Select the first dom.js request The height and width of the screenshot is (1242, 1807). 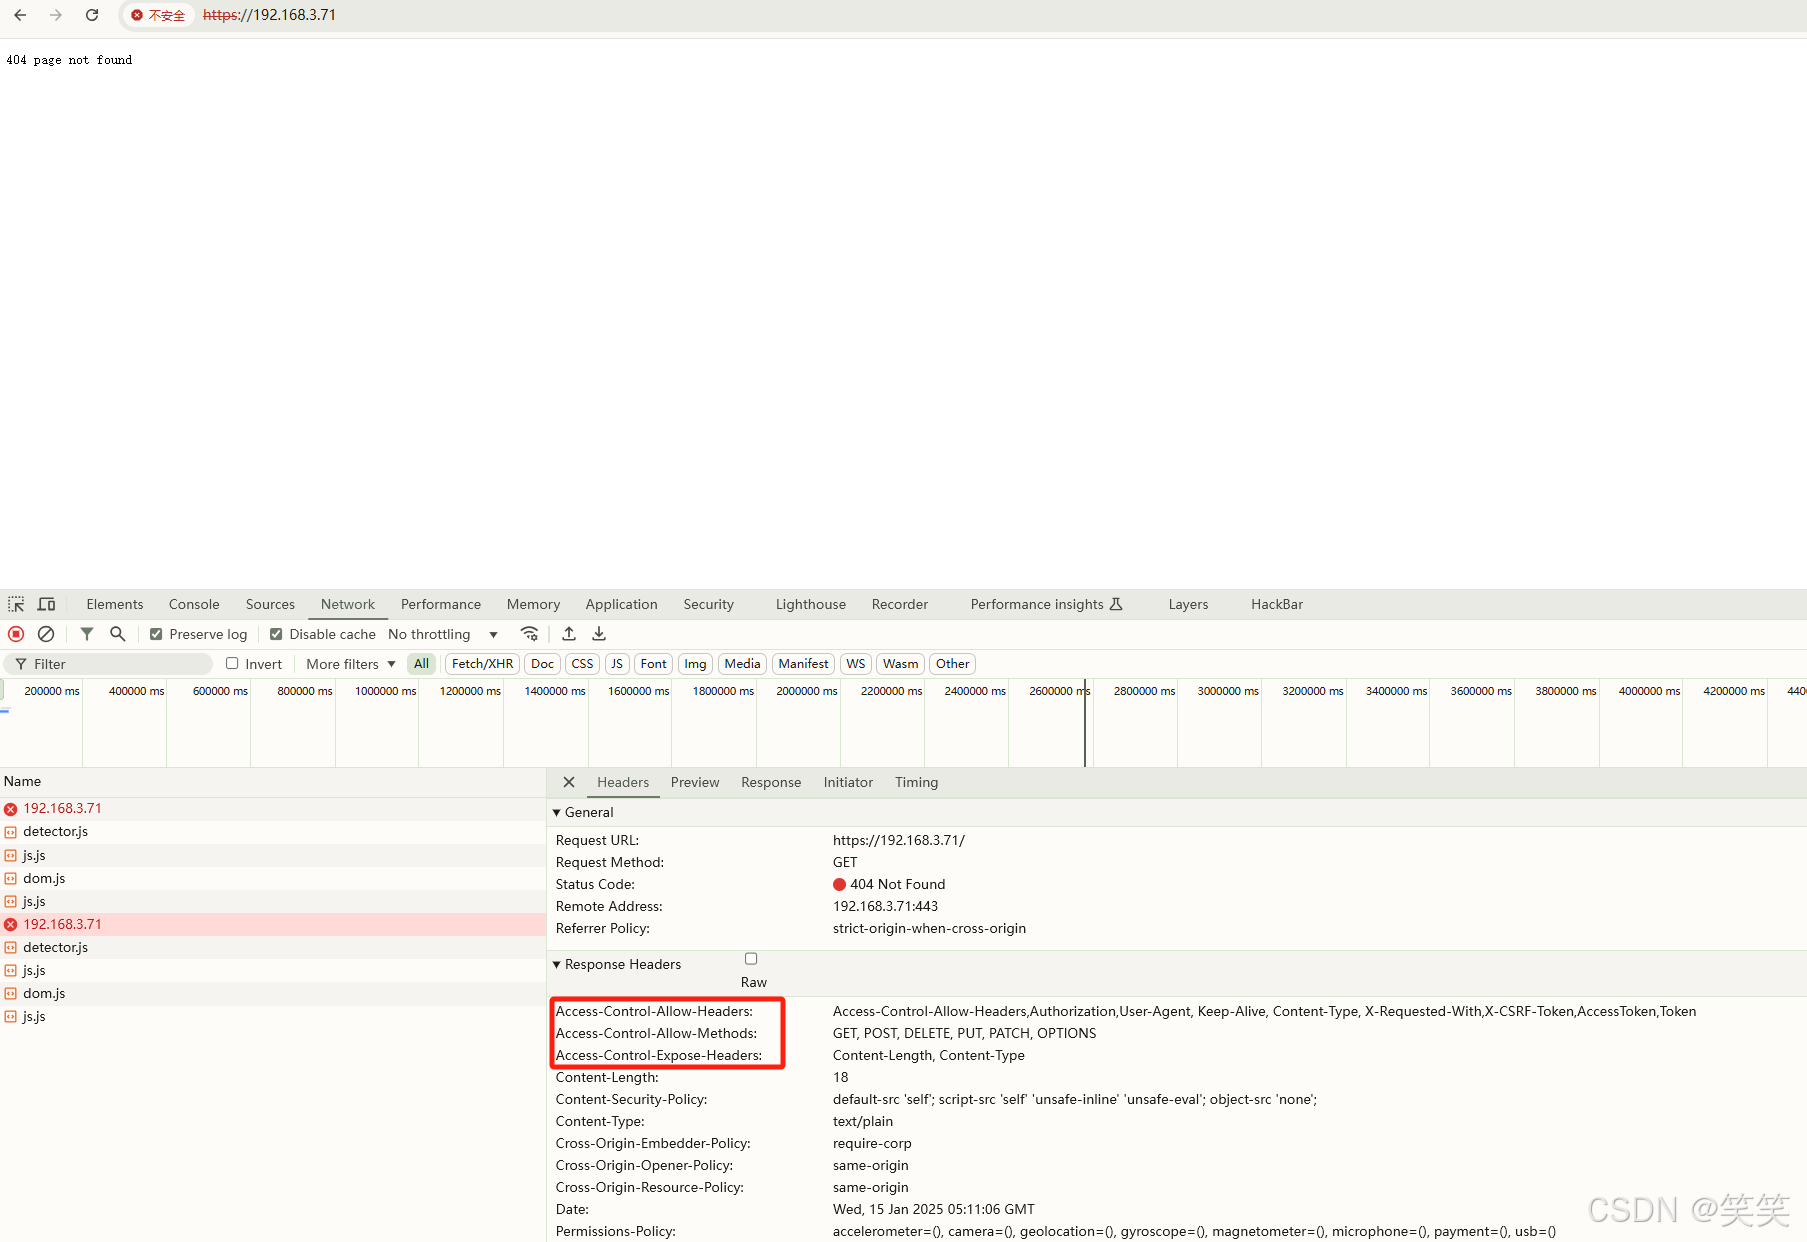pyautogui.click(x=272, y=879)
